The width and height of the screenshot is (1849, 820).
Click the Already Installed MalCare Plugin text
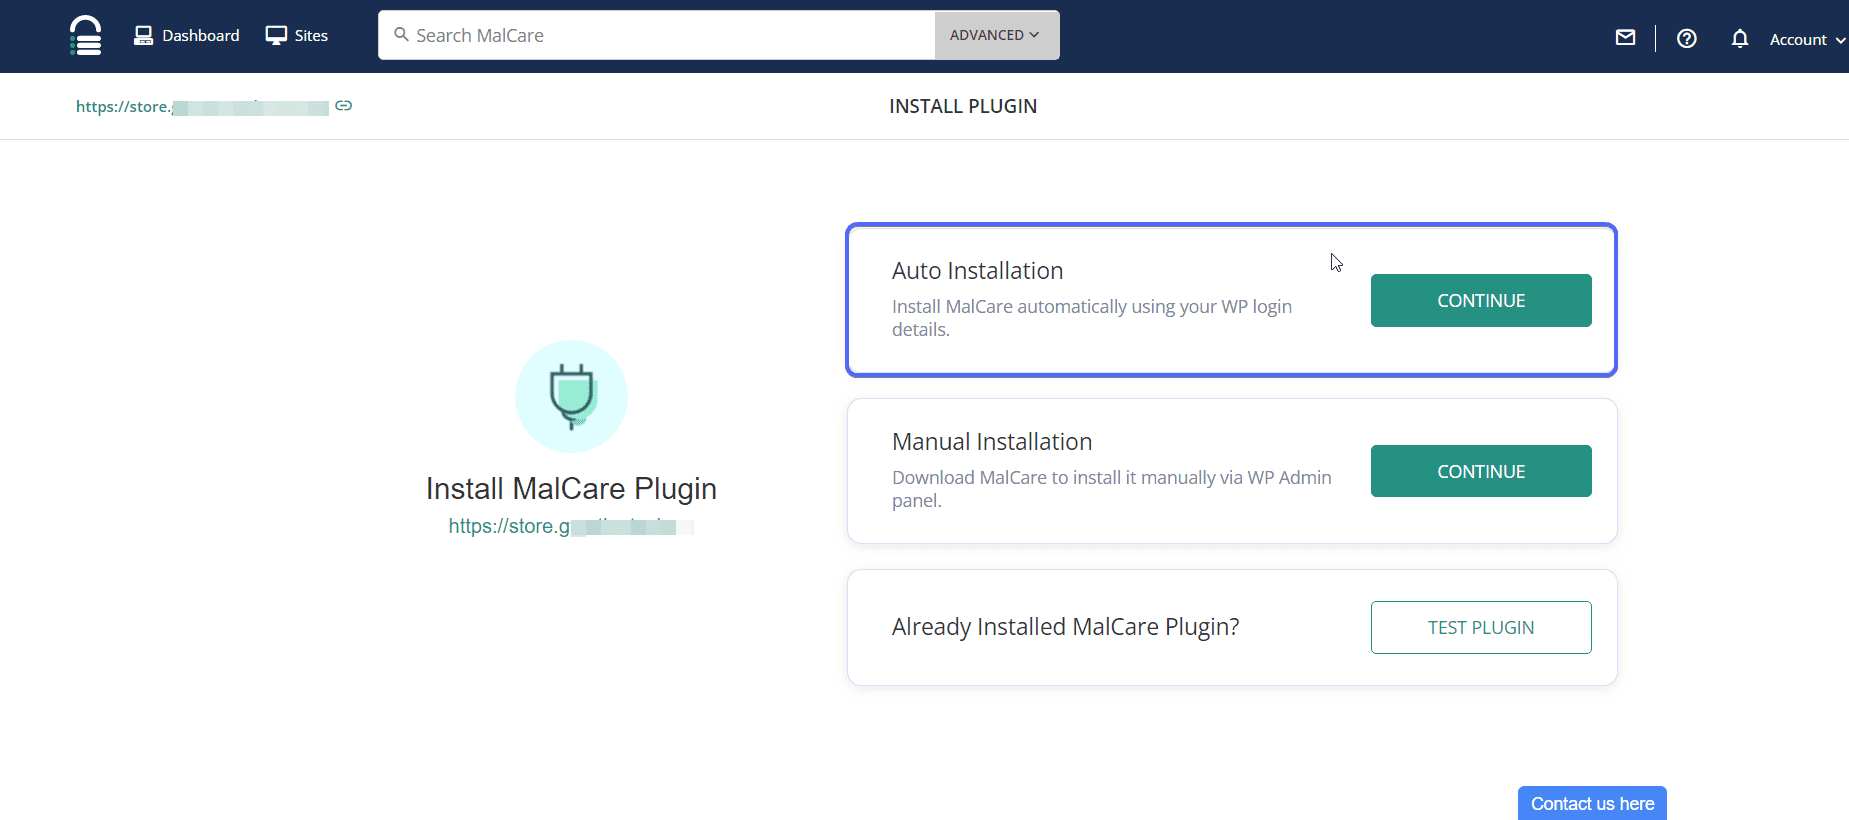[1066, 627]
